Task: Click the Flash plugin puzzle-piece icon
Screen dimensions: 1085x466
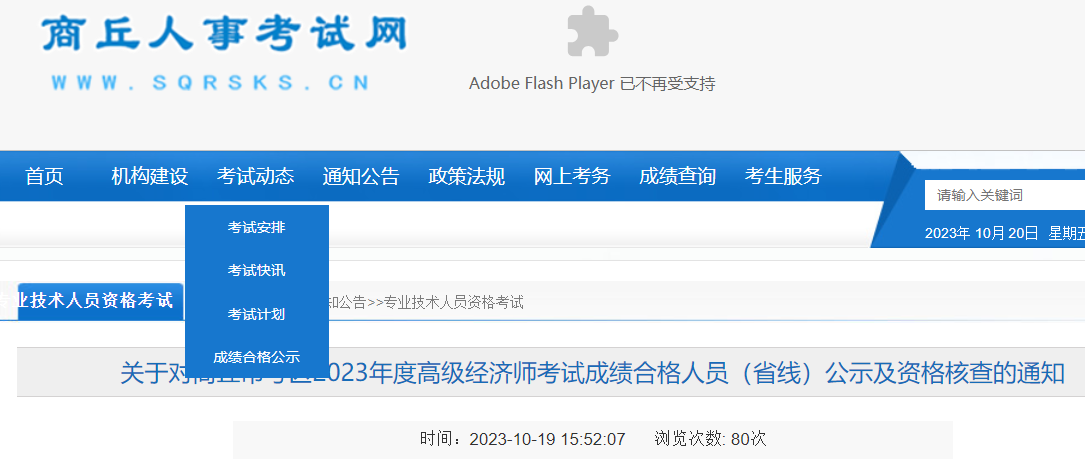Action: coord(592,31)
